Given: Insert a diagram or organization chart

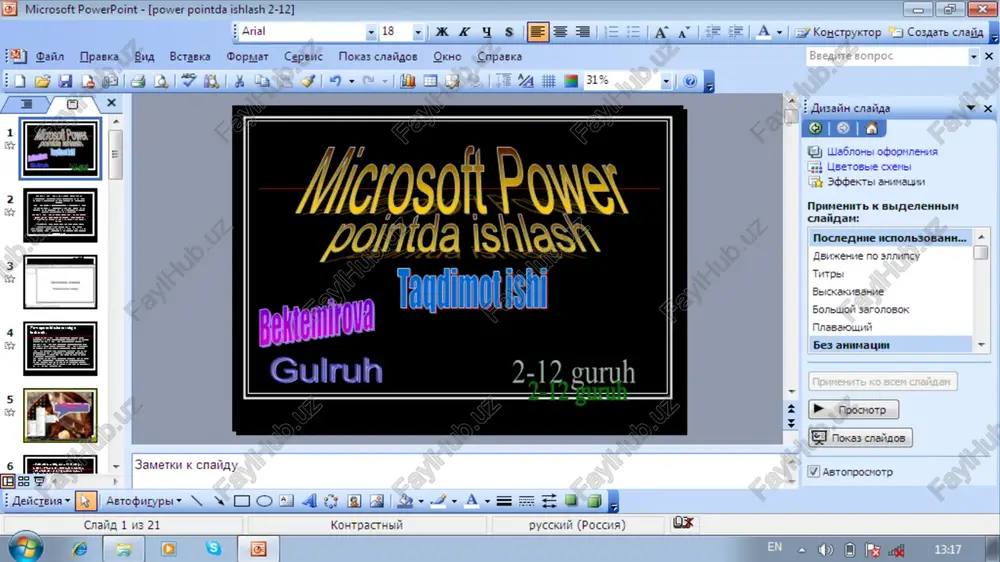Looking at the screenshot, I should (x=331, y=501).
